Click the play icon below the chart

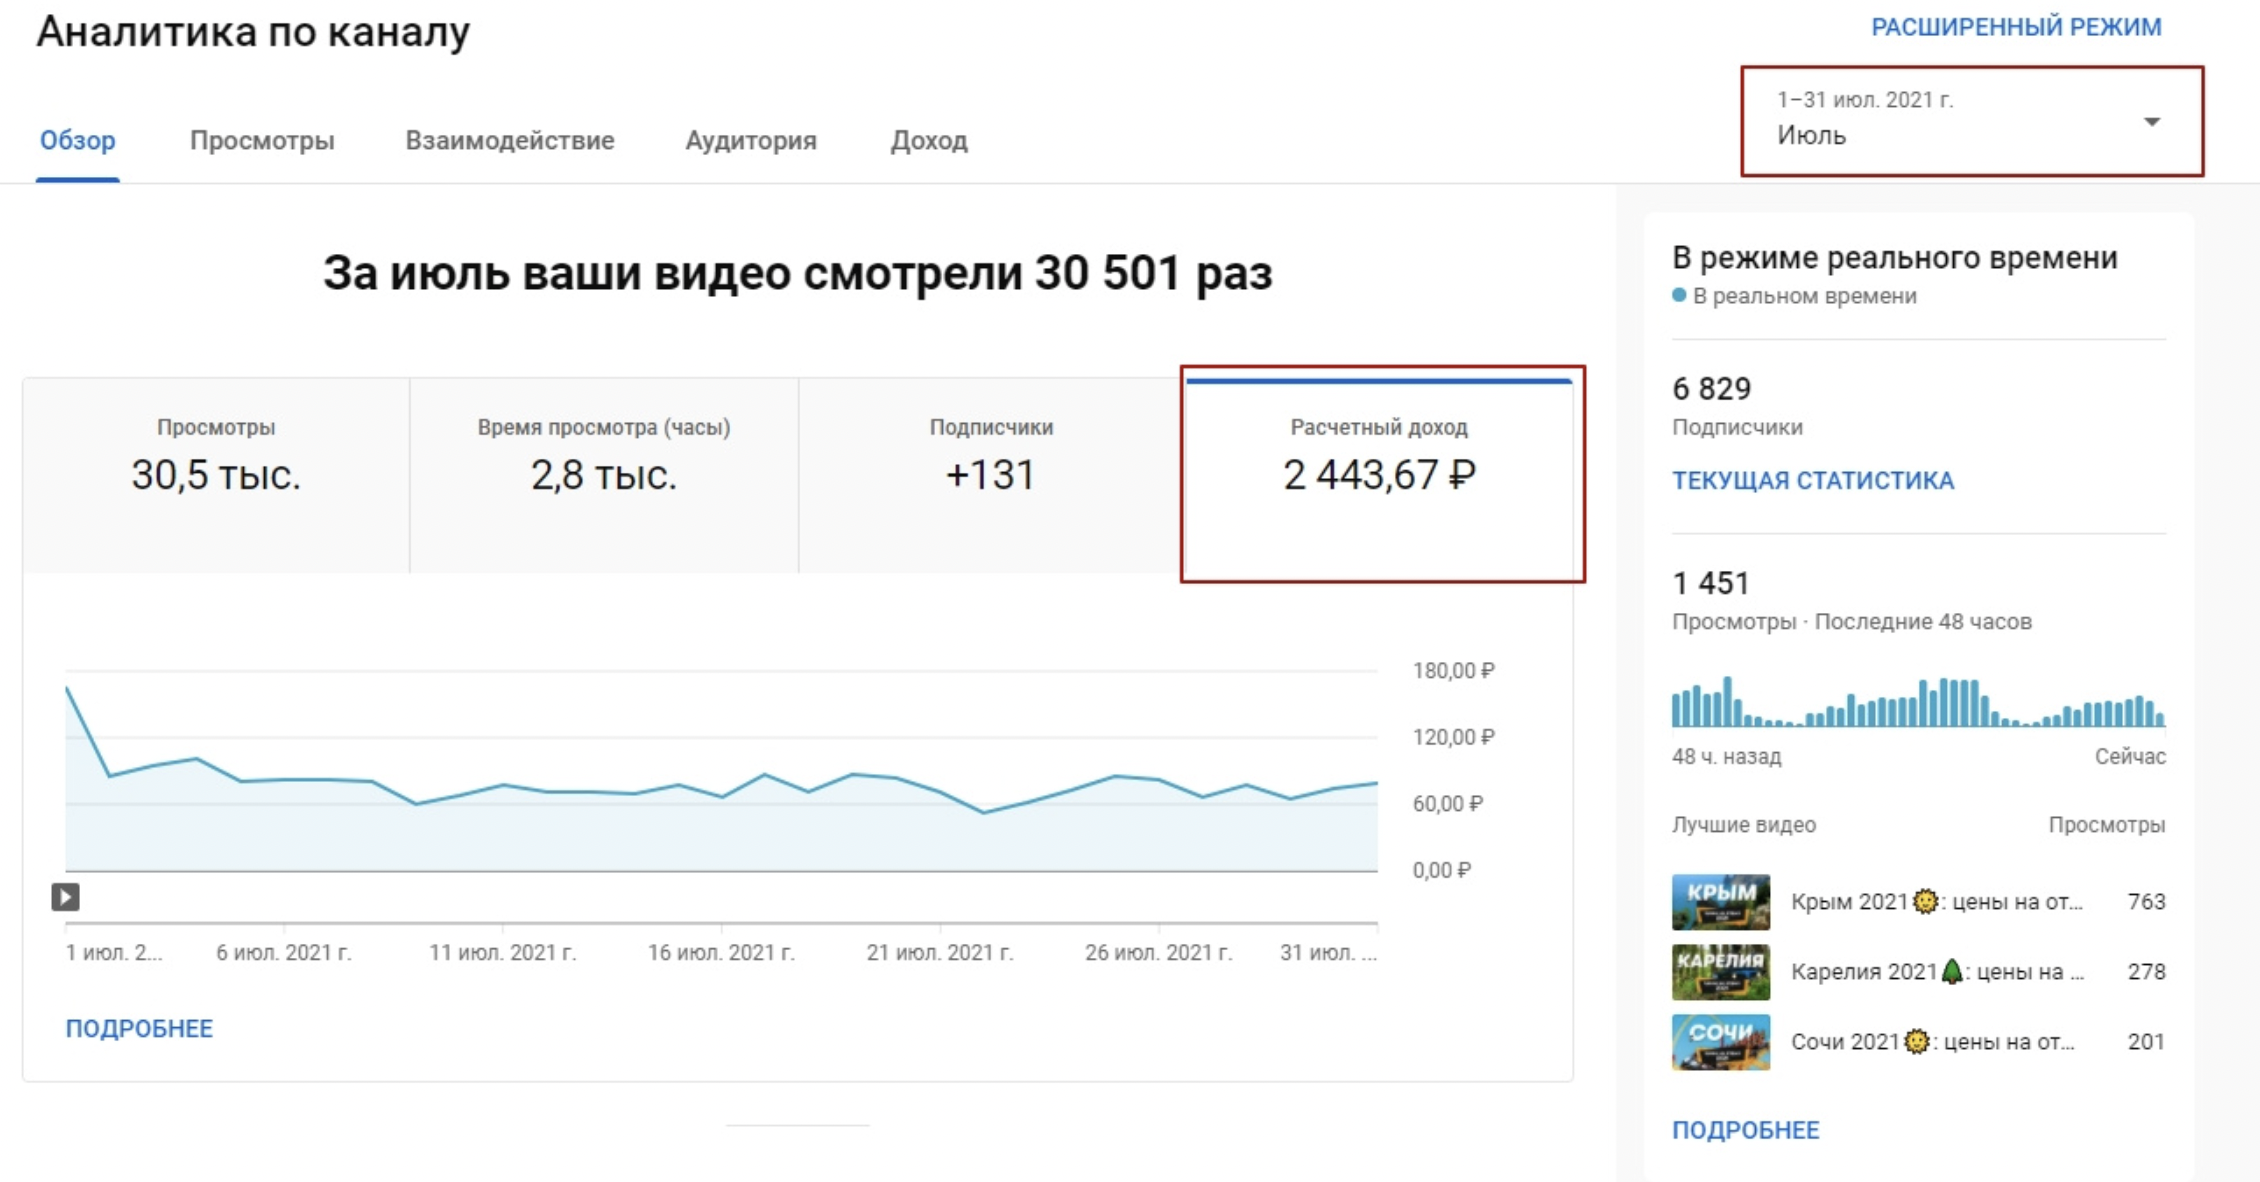(65, 897)
